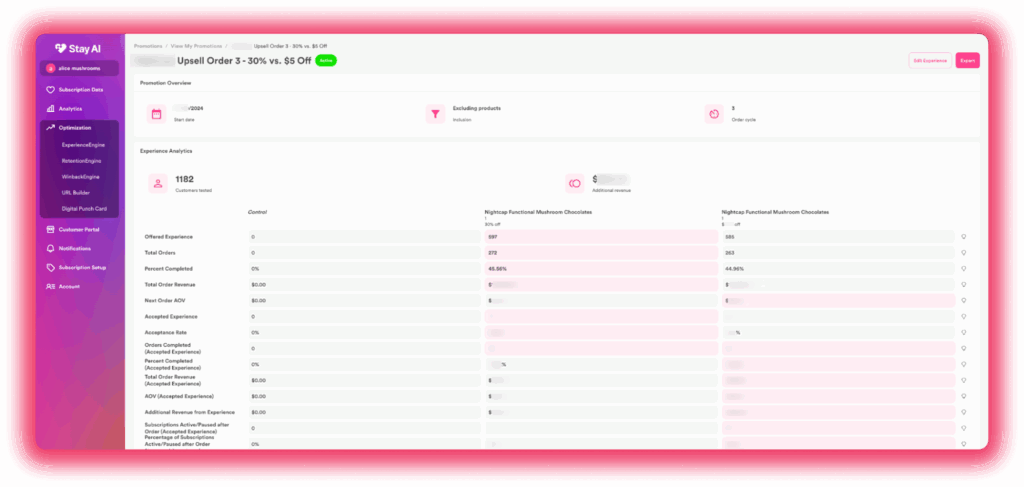Go to Customer Portal page
Image resolution: width=1024 pixels, height=487 pixels.
point(79,229)
